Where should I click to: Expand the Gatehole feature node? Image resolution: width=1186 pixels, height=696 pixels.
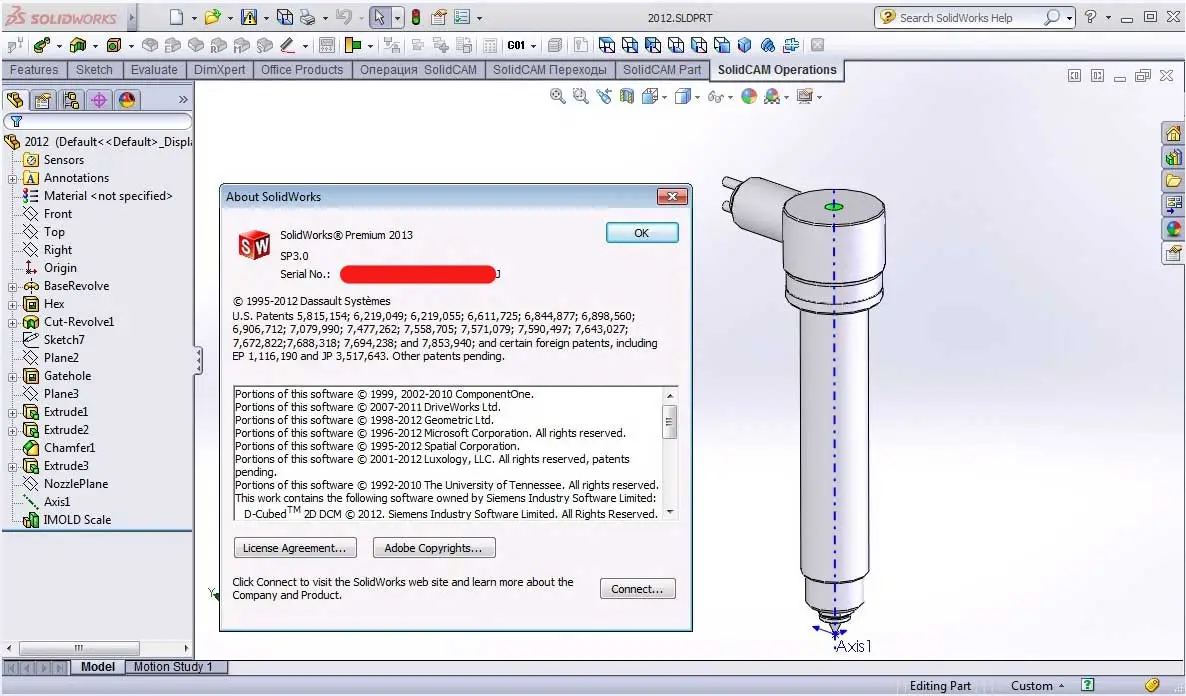click(x=12, y=377)
